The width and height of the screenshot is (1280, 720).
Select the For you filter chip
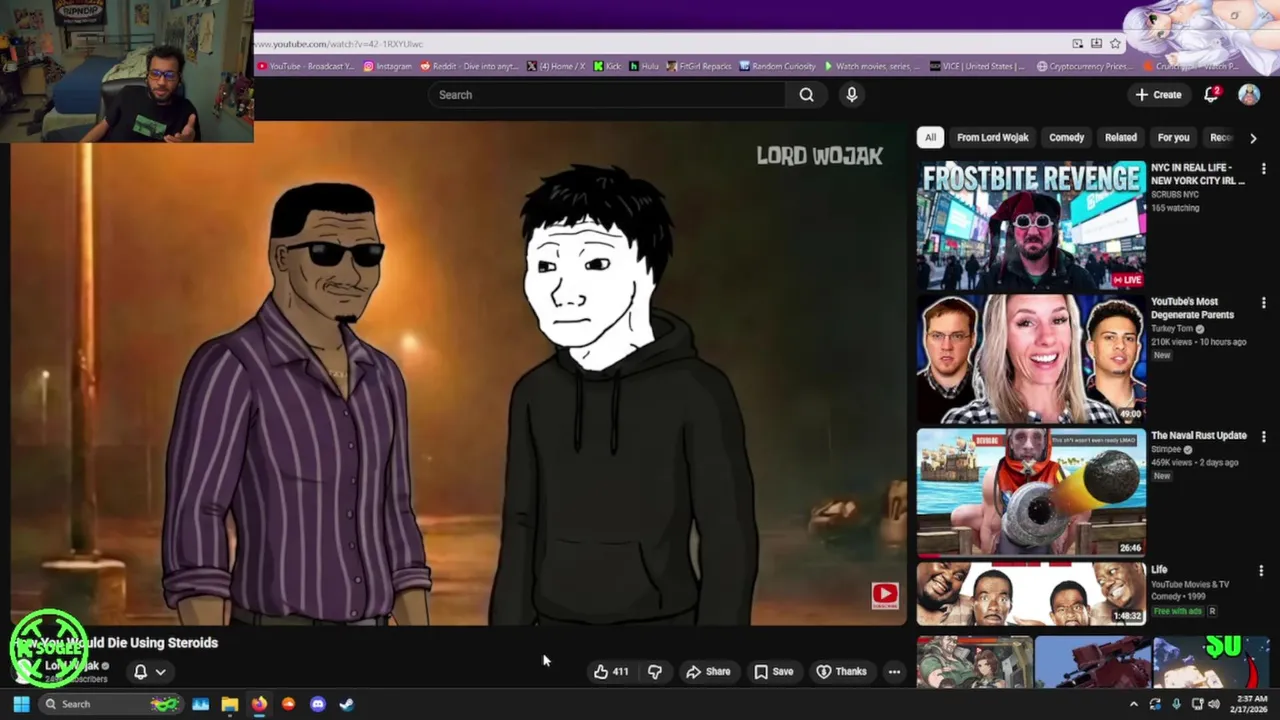pyautogui.click(x=1173, y=137)
